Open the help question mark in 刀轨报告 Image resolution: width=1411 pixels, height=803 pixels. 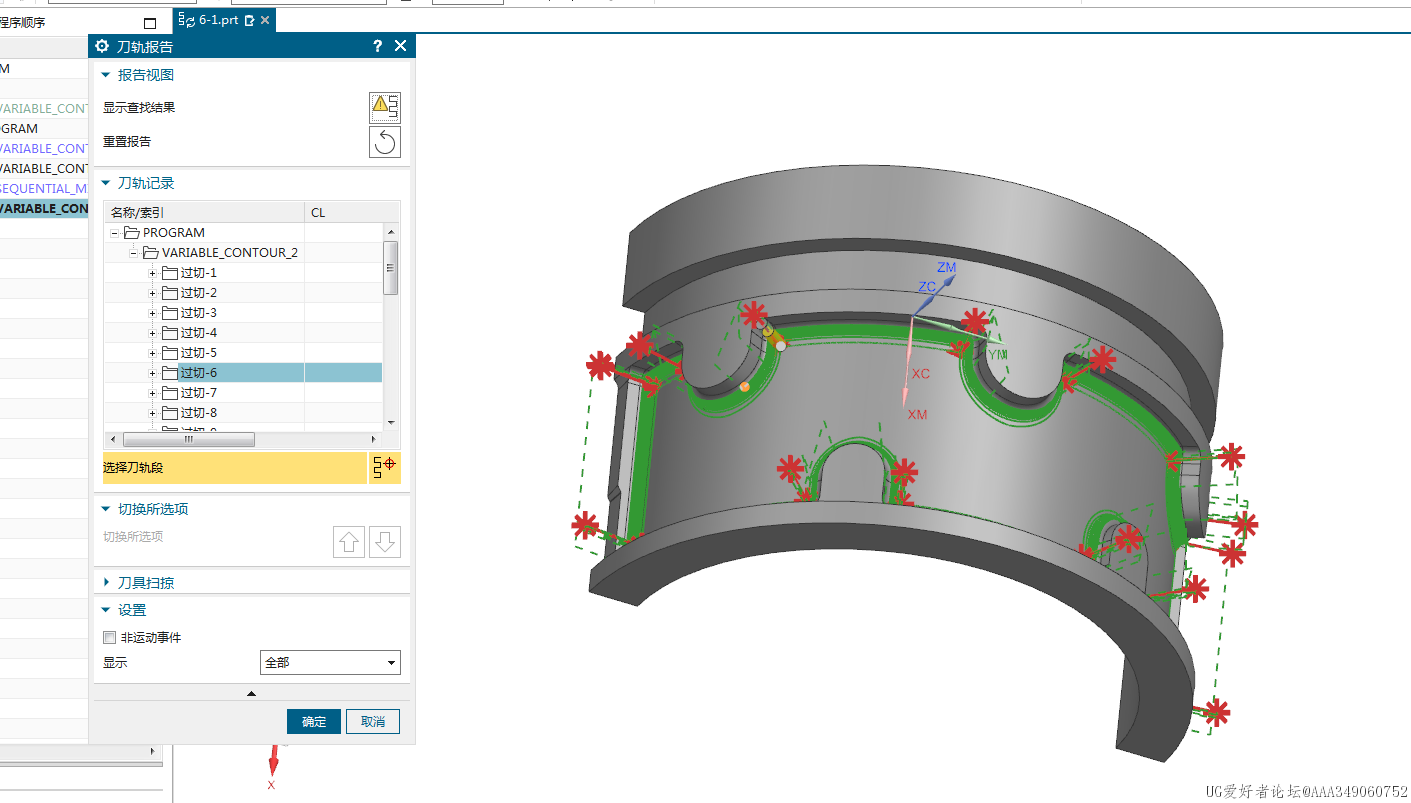[378, 46]
